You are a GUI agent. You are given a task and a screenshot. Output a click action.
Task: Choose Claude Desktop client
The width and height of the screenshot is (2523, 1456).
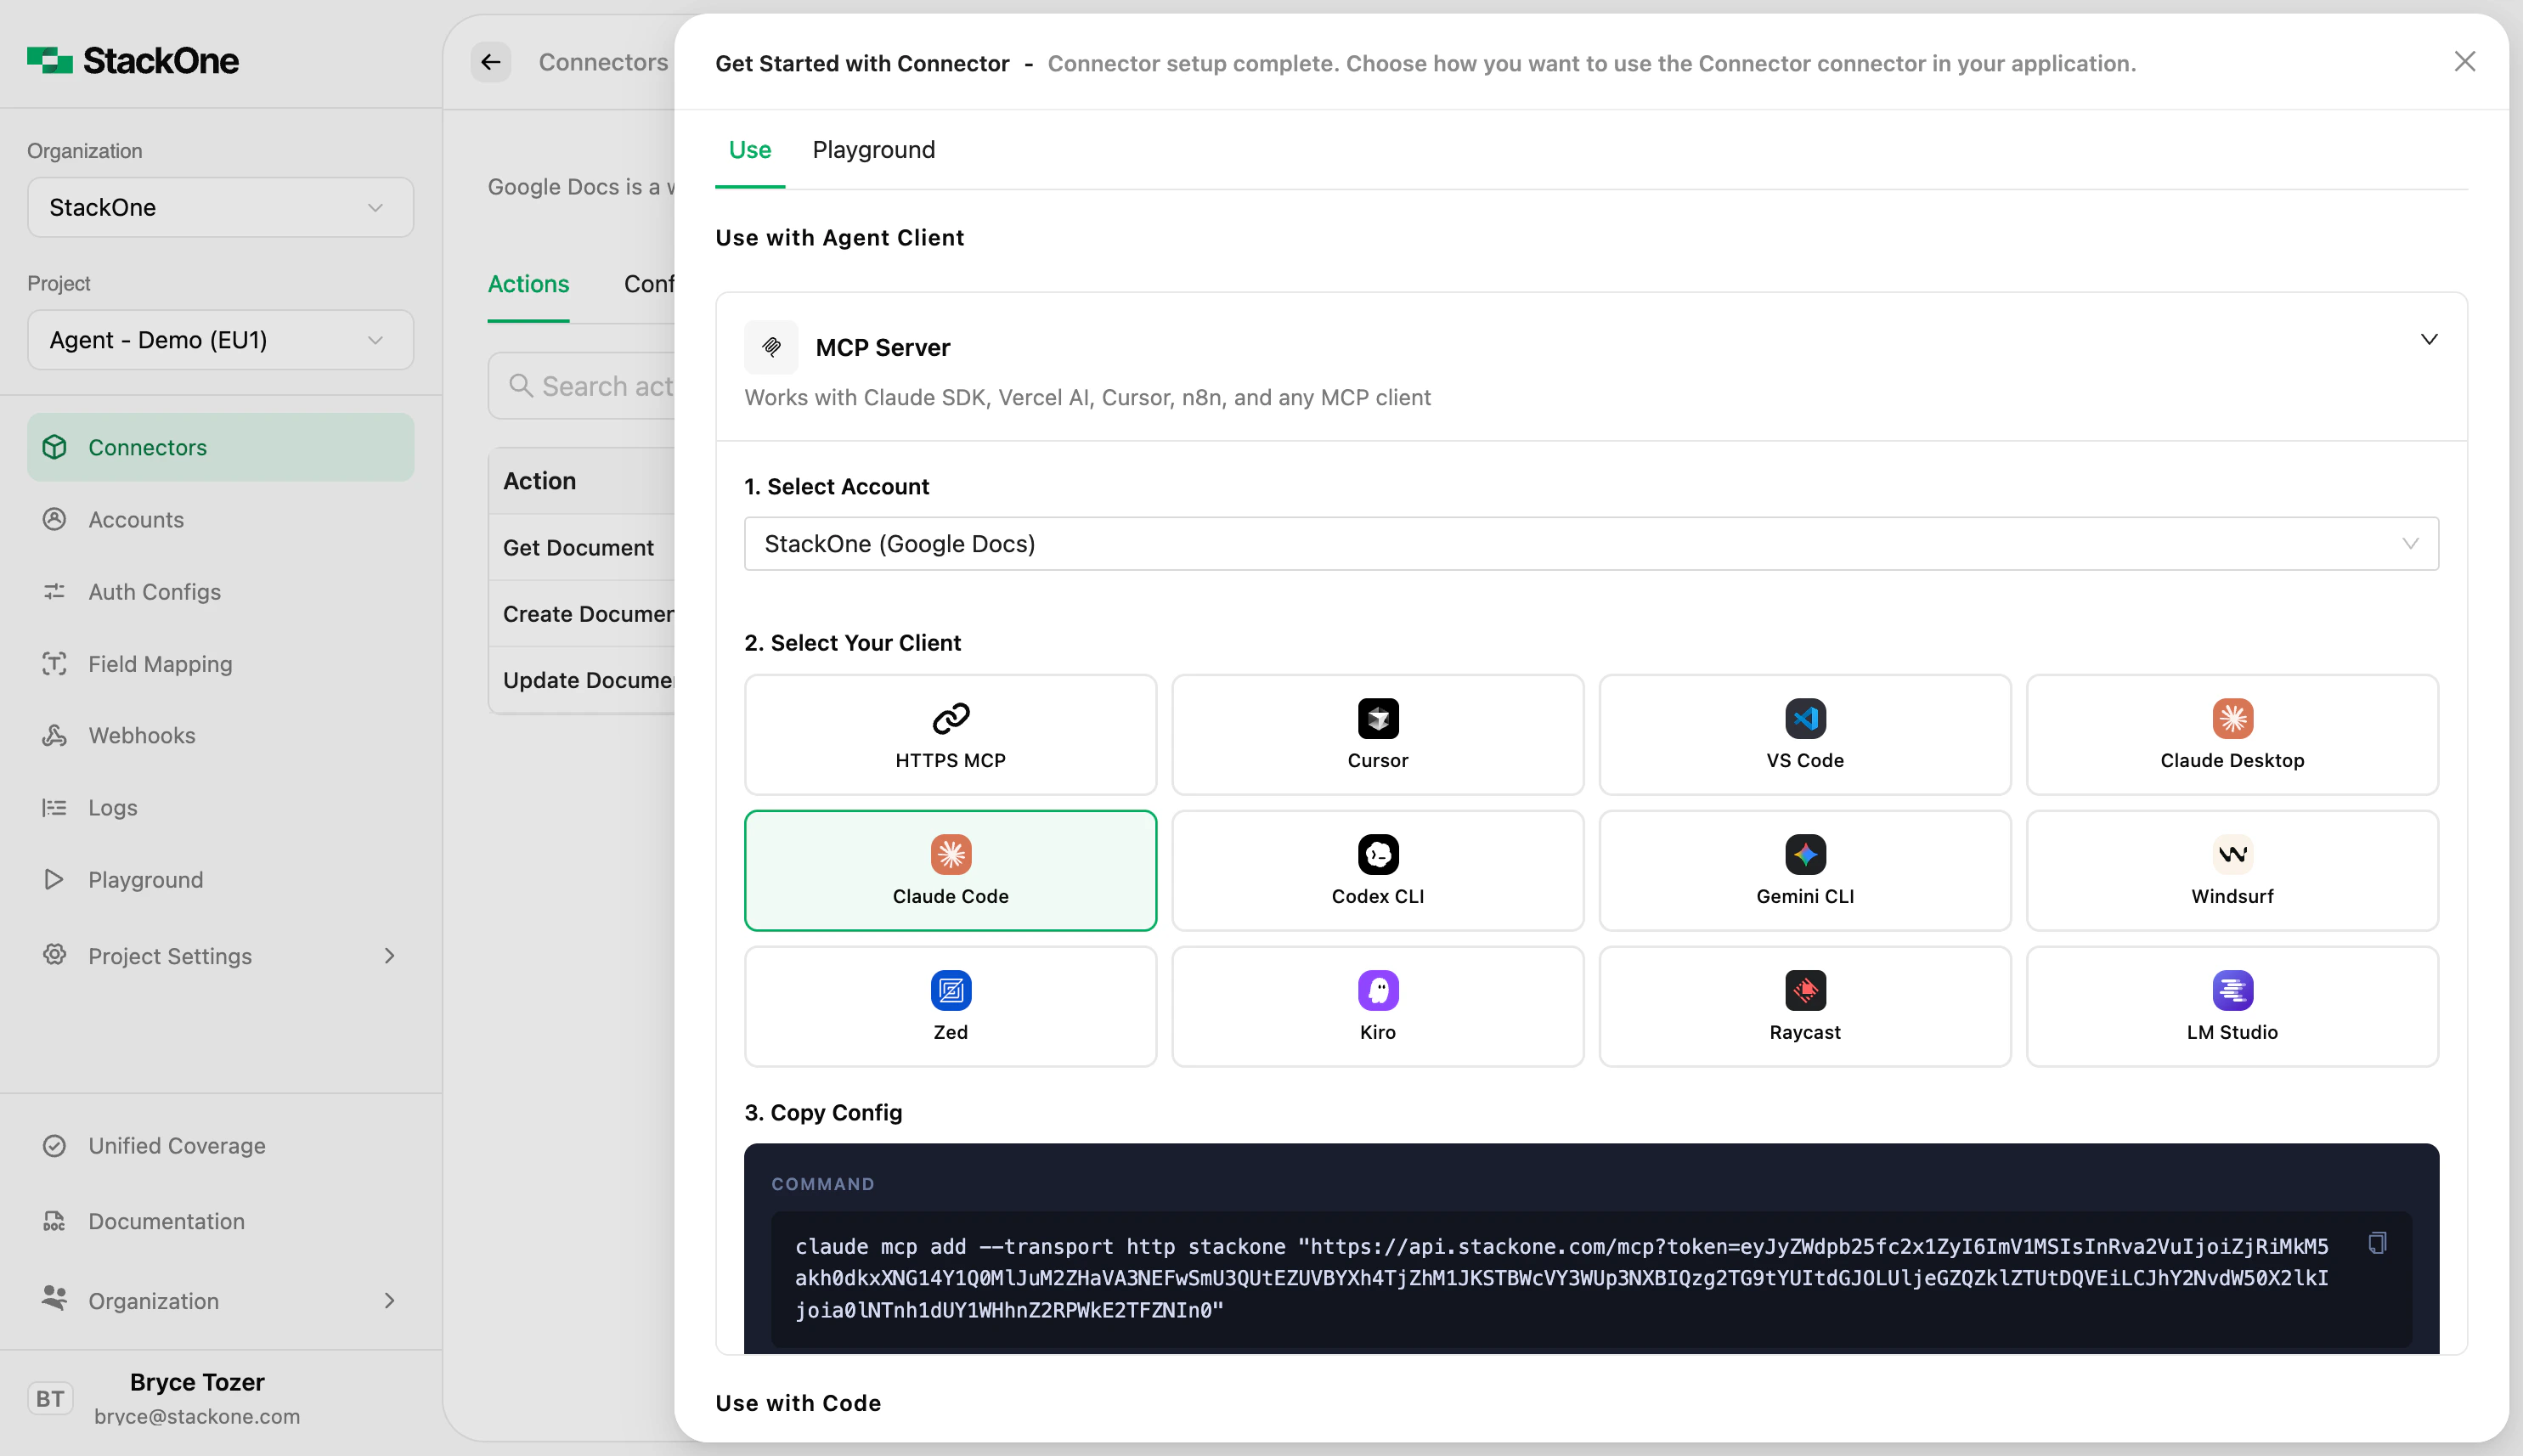coord(2231,734)
